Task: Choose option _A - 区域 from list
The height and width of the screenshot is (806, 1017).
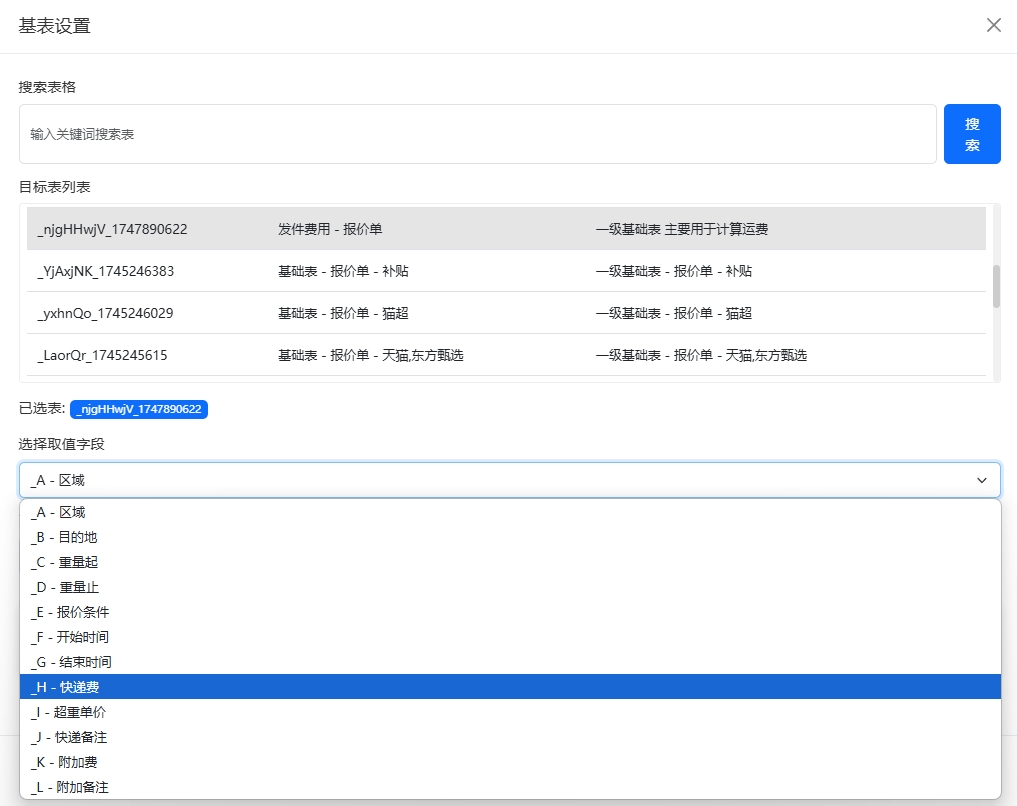Action: pyautogui.click(x=58, y=512)
